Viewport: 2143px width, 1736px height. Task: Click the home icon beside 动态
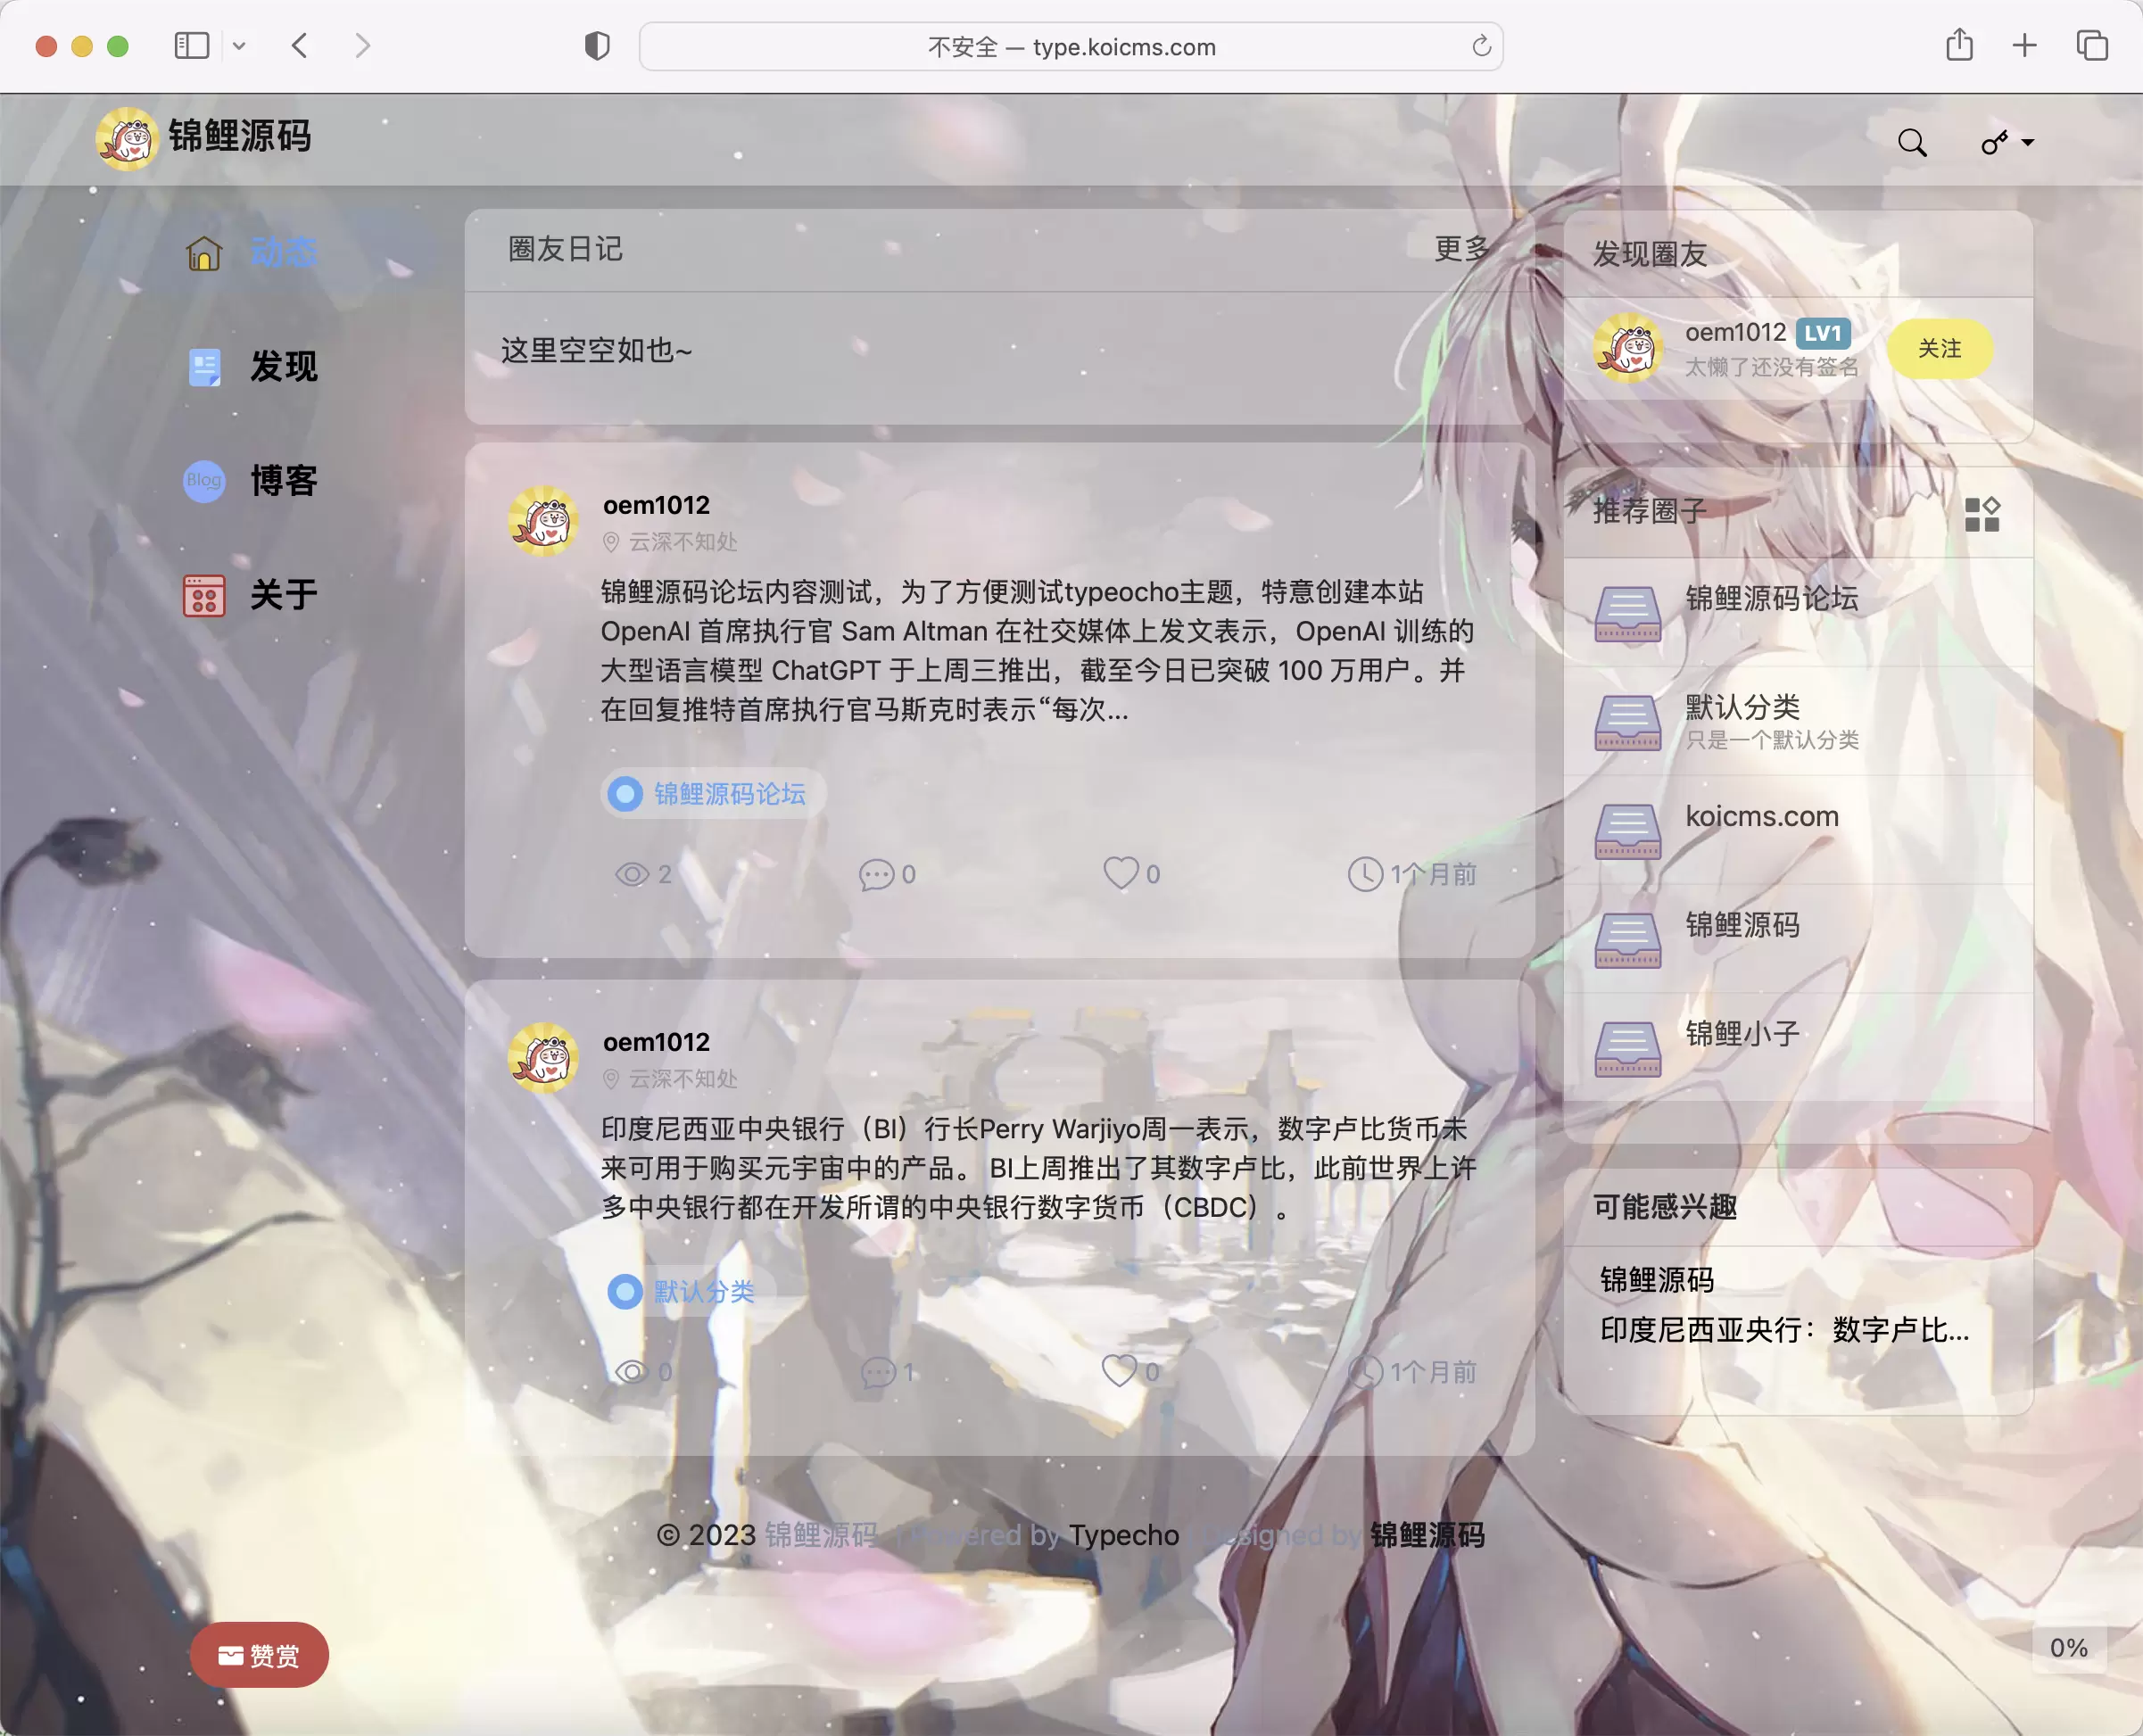click(204, 253)
